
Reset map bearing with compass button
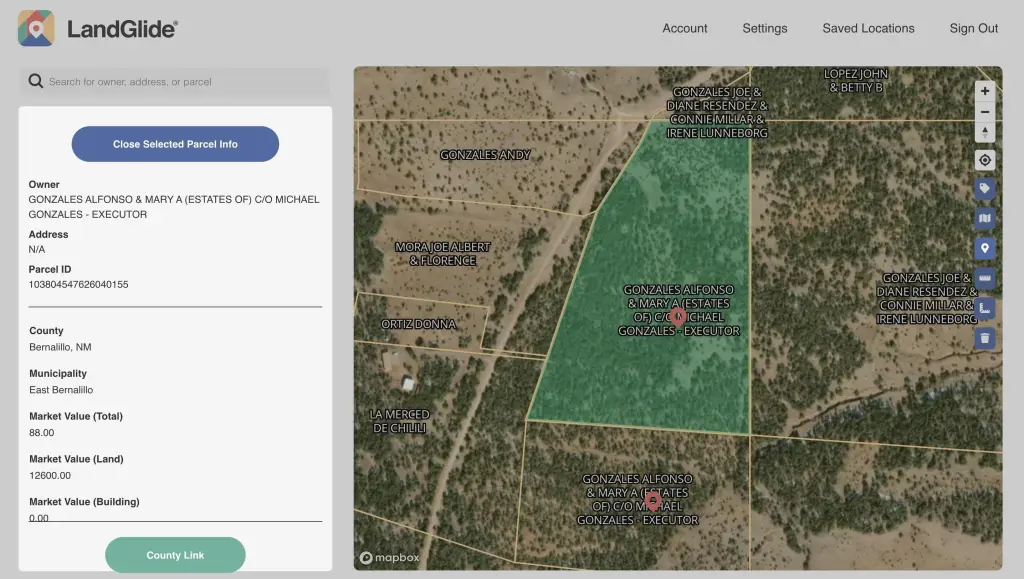[x=985, y=133]
